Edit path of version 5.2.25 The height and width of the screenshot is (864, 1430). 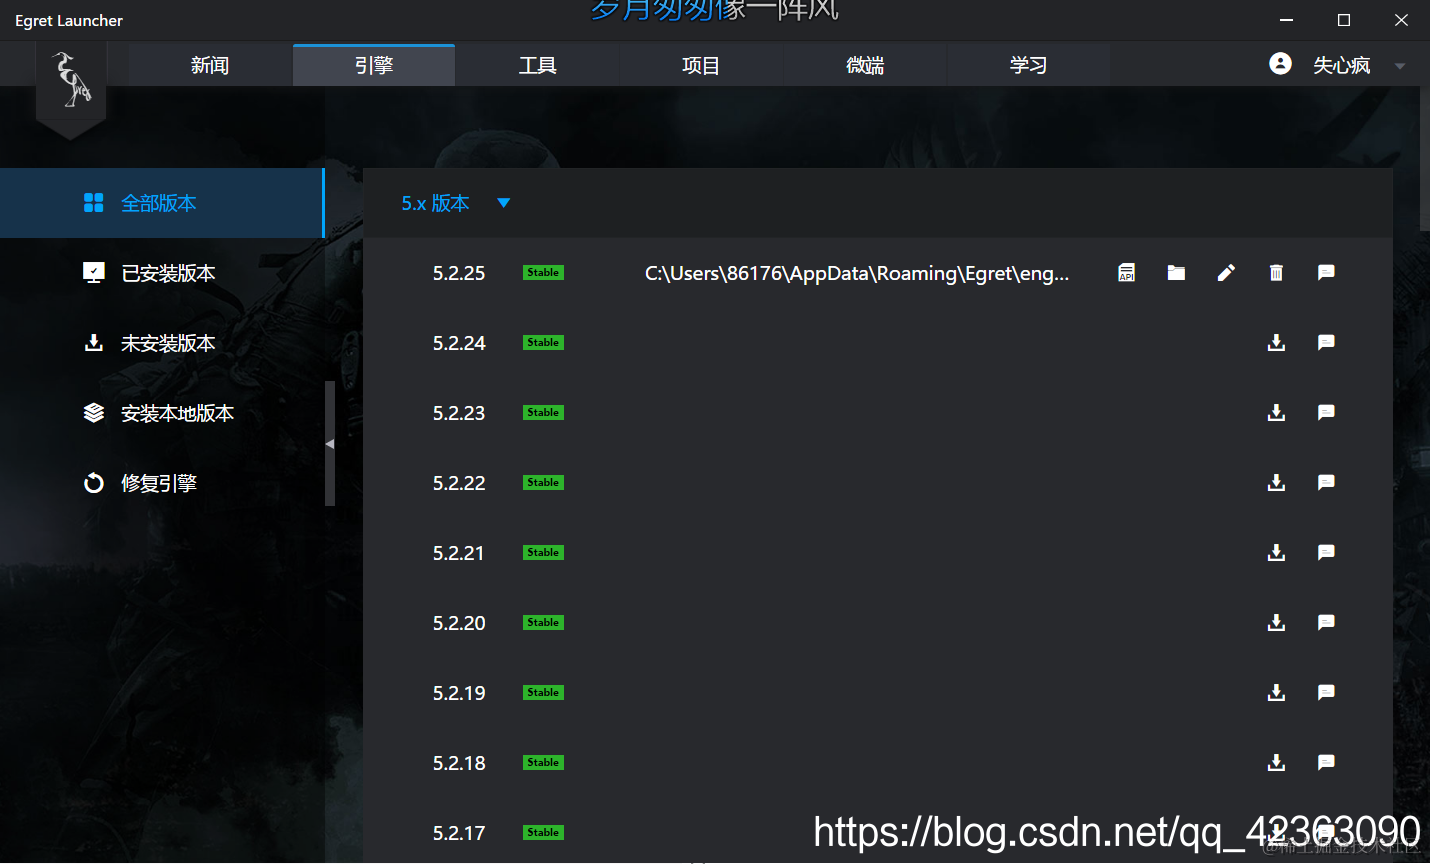1226,272
